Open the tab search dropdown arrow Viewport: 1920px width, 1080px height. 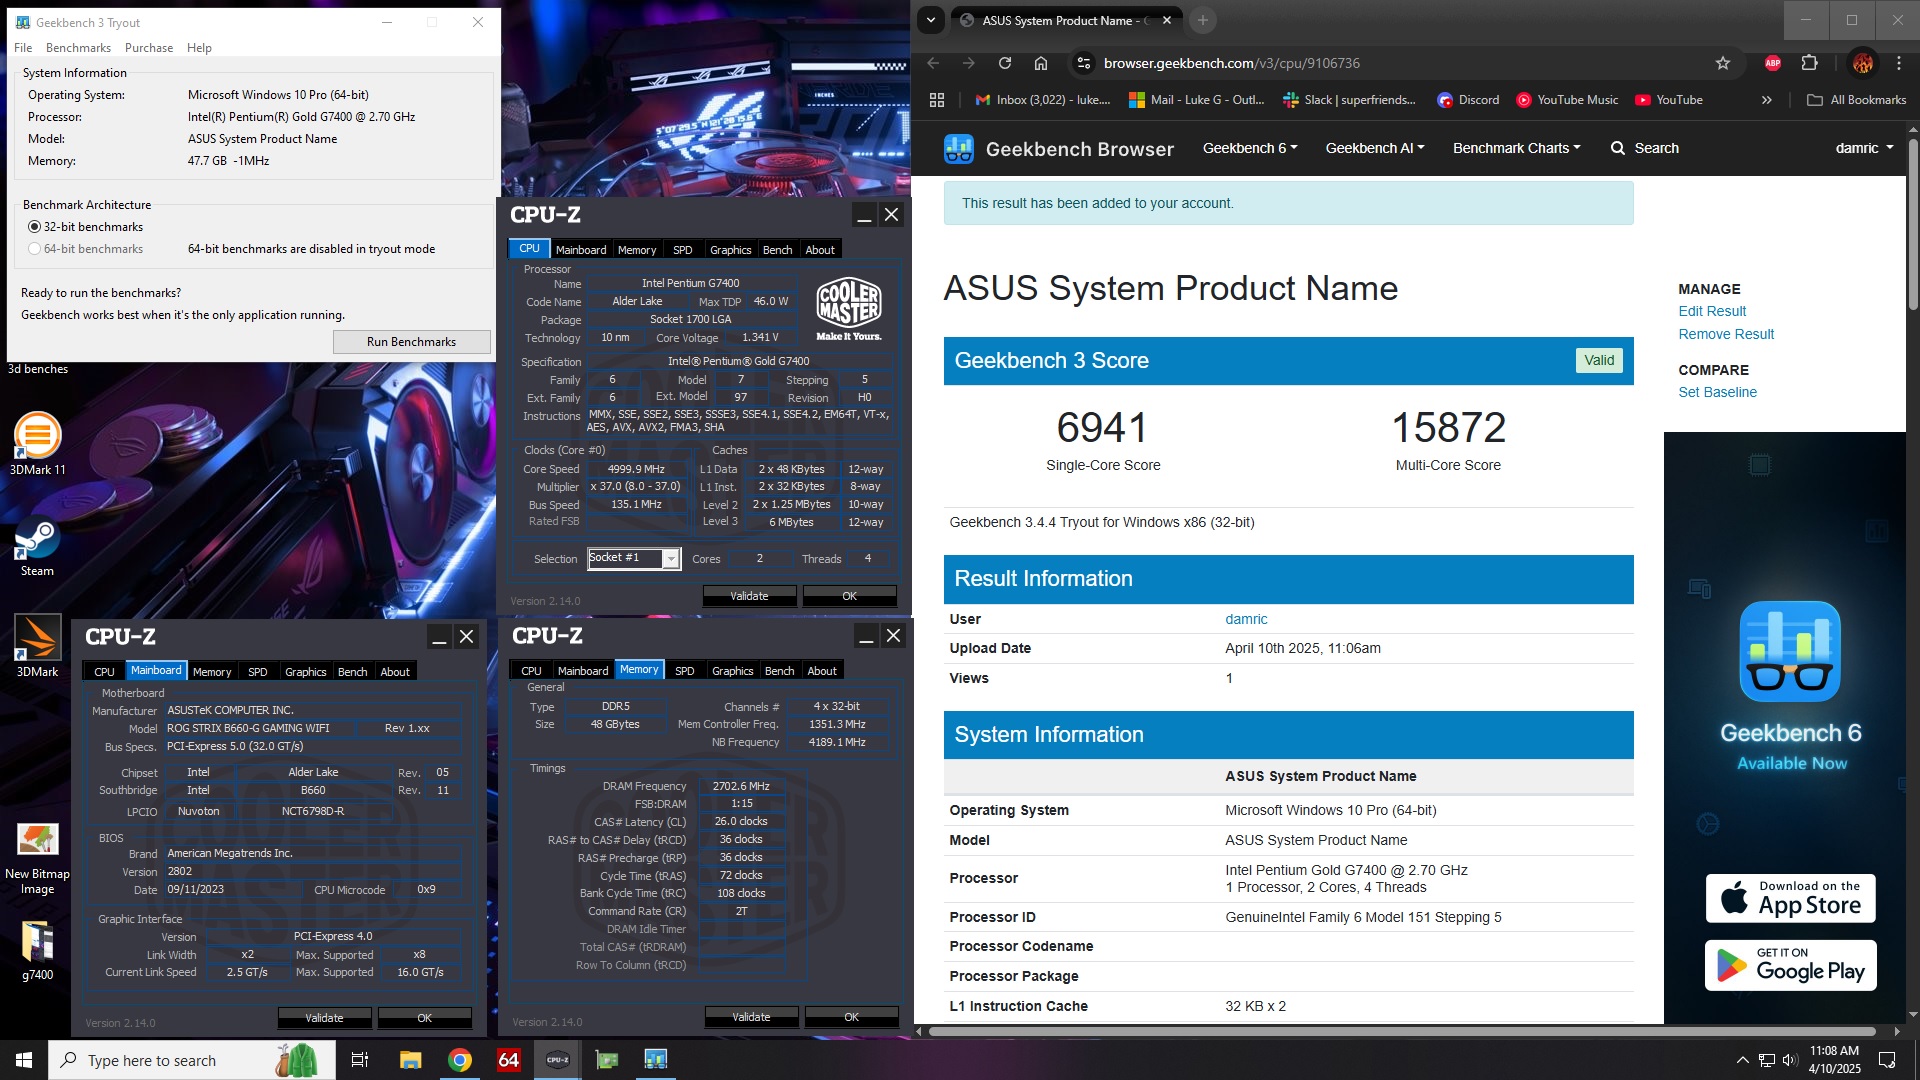point(931,20)
